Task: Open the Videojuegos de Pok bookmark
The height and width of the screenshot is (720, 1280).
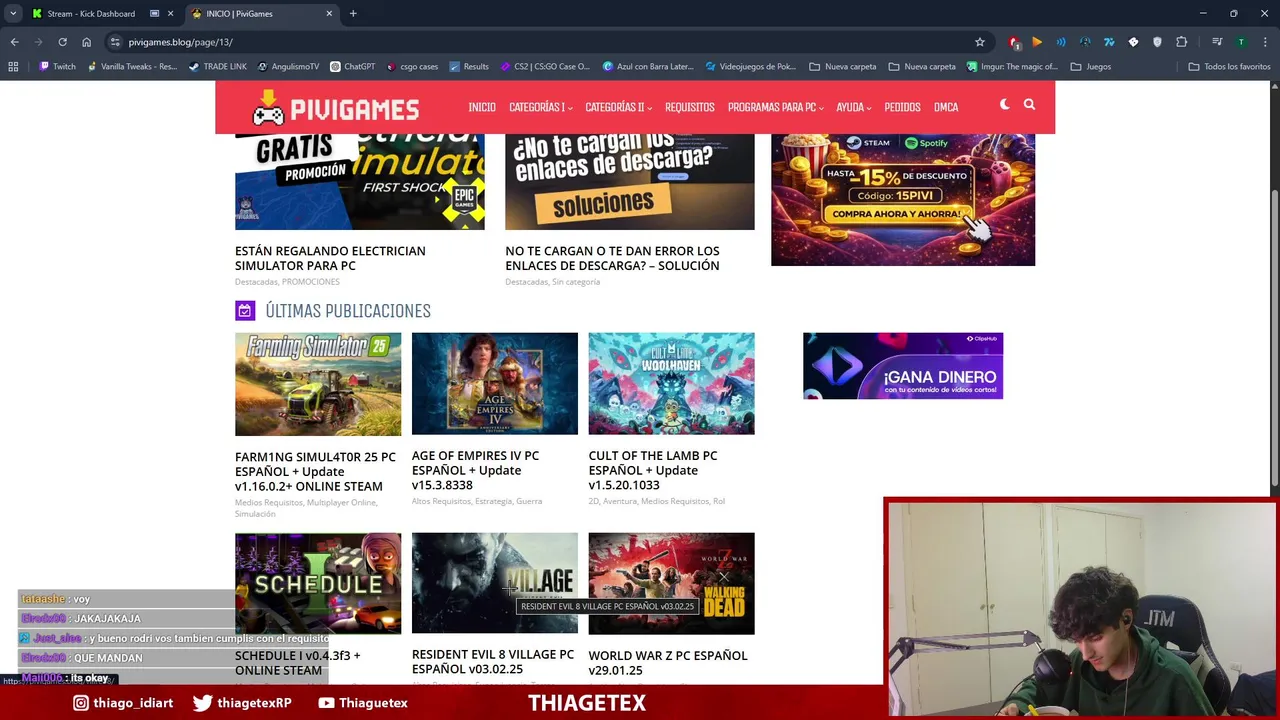Action: (x=750, y=67)
